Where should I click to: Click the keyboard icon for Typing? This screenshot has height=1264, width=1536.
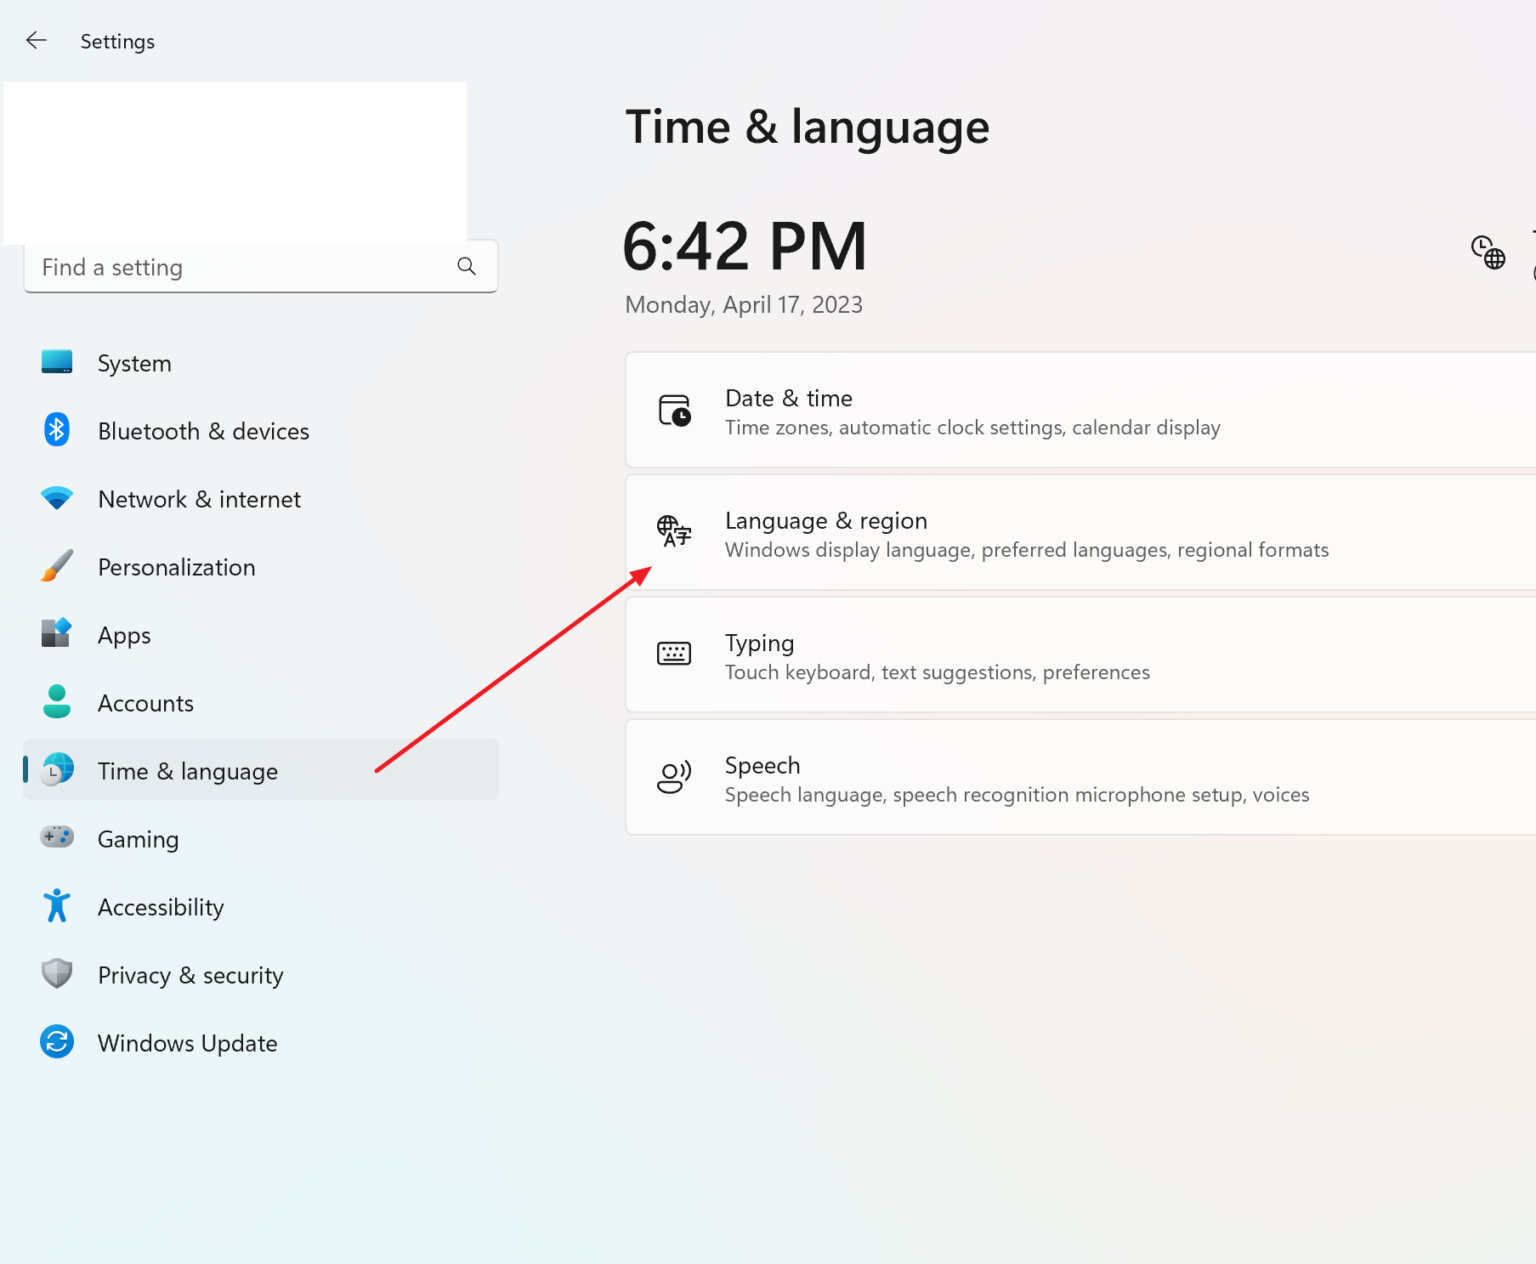pos(674,654)
